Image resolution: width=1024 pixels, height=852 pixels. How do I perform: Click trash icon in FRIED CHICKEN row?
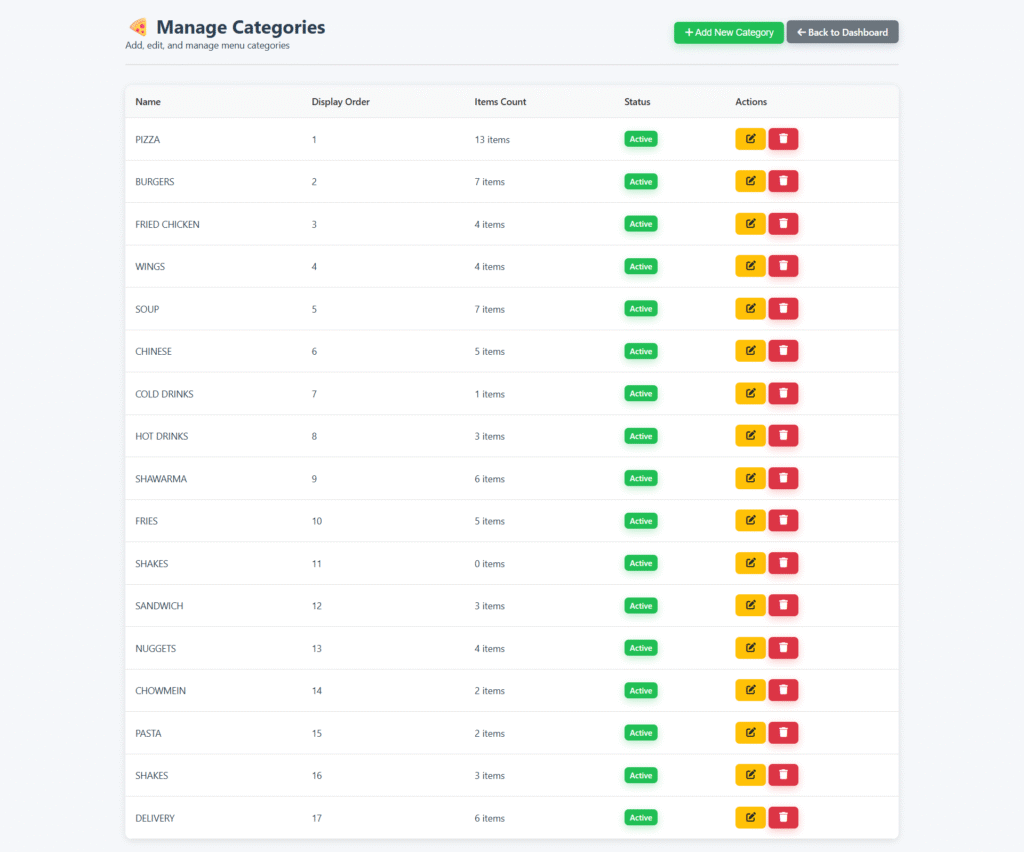tap(783, 224)
